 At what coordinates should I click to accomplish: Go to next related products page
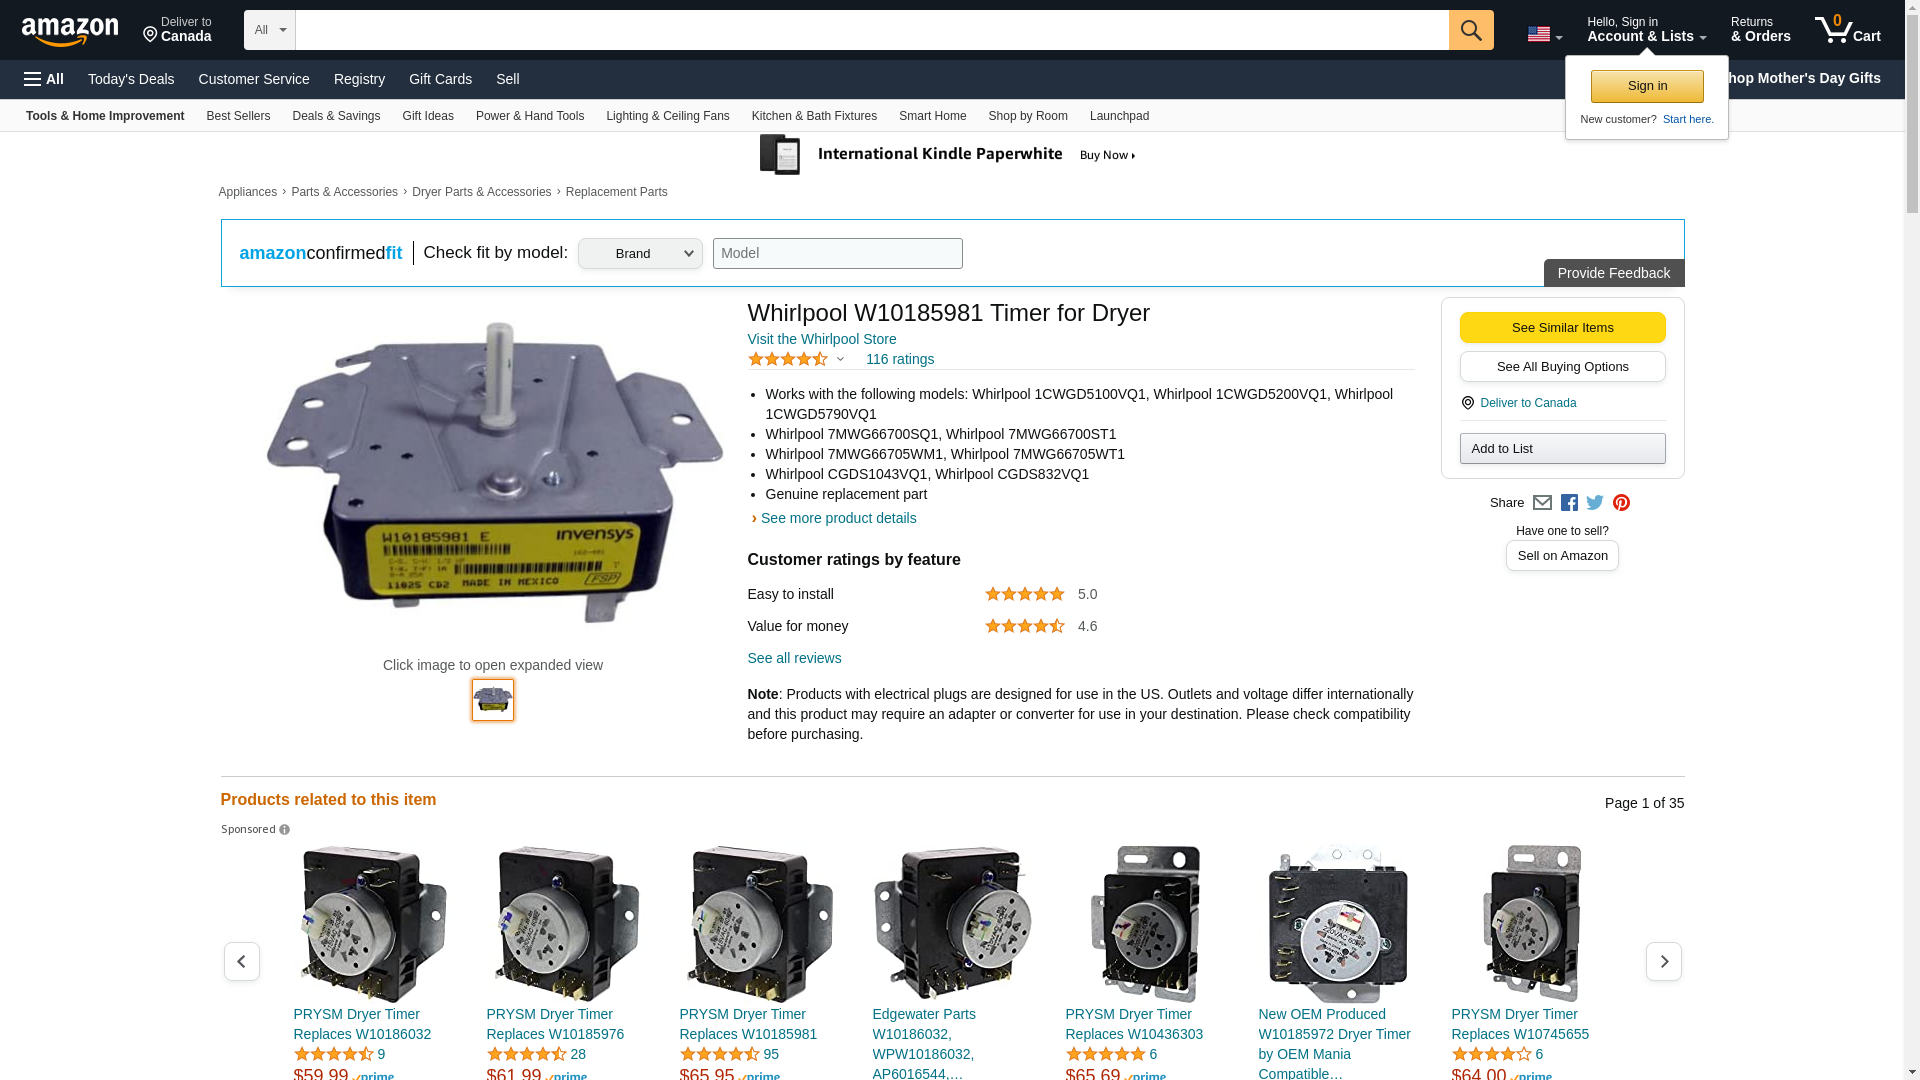tap(1663, 961)
